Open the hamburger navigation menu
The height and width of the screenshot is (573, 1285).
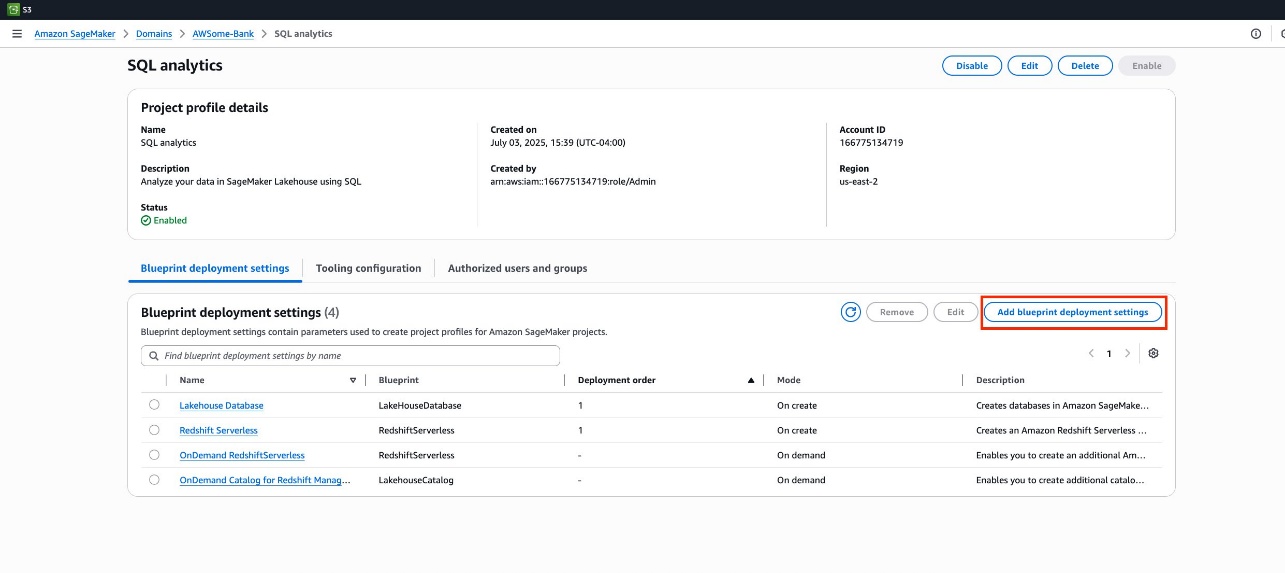coord(16,33)
